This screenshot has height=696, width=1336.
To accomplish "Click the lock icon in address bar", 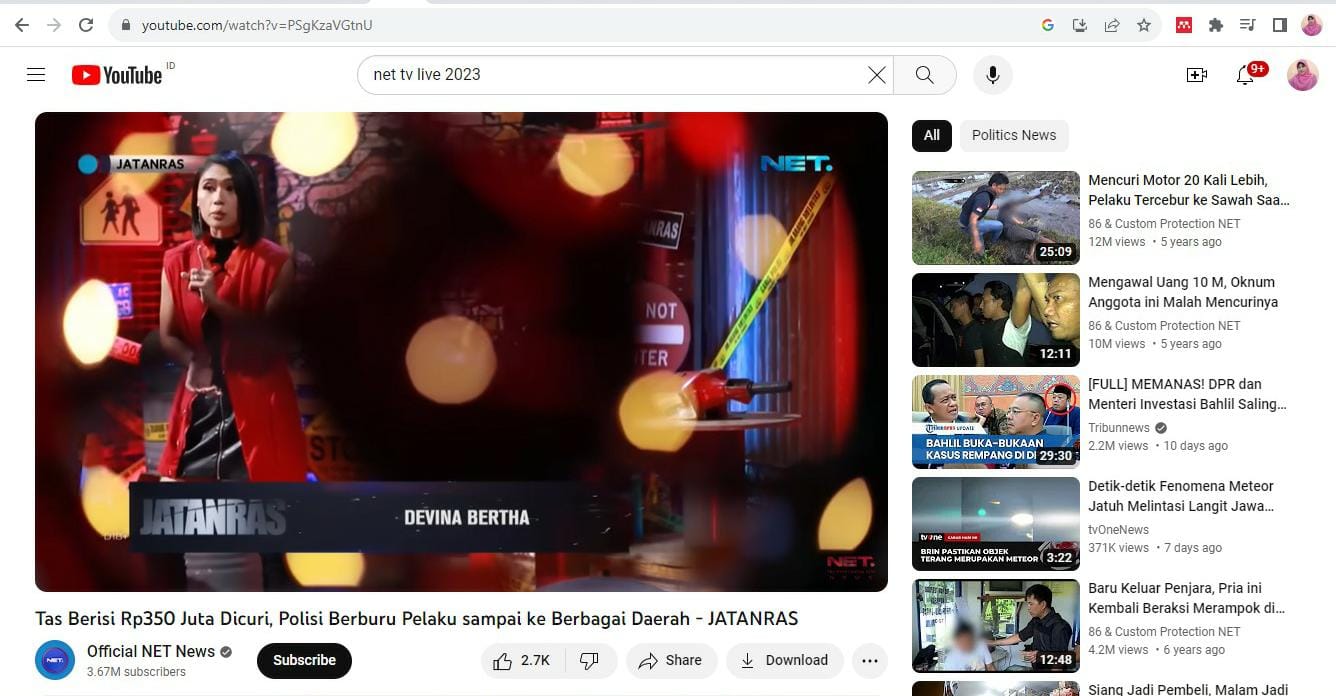I will (x=125, y=25).
